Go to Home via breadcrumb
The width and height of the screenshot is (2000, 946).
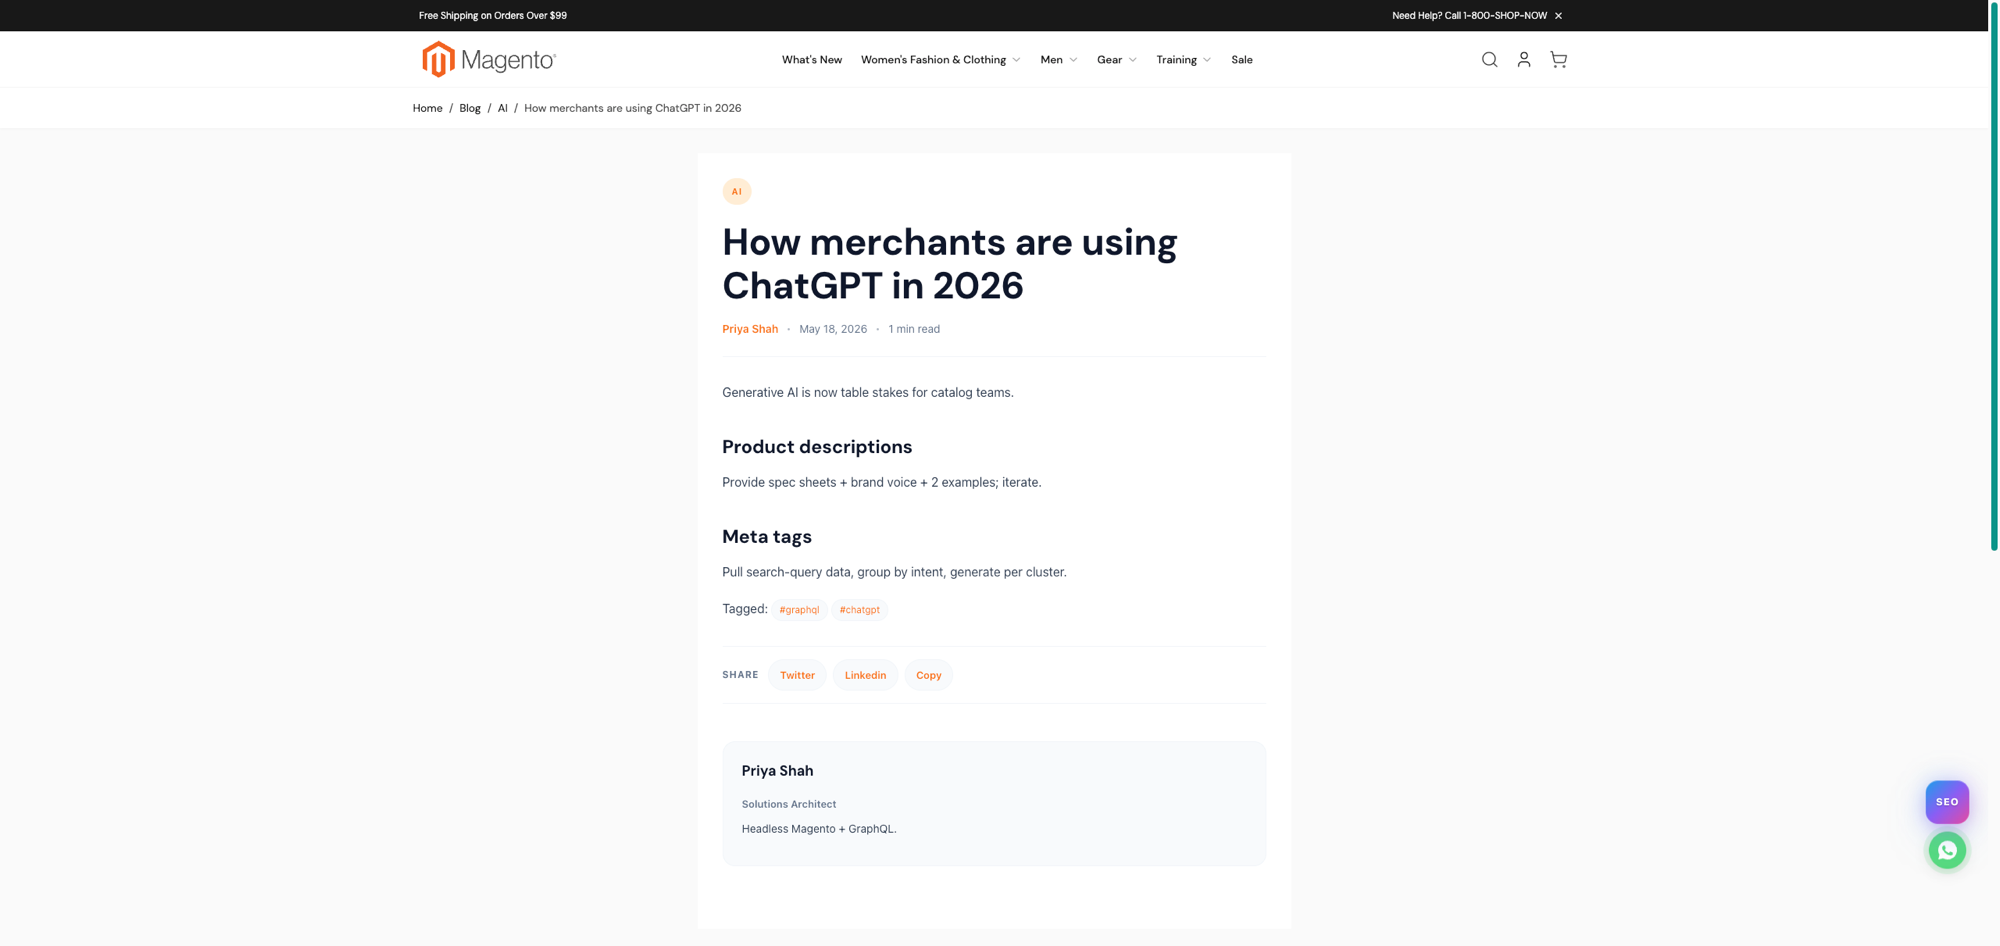pos(428,108)
